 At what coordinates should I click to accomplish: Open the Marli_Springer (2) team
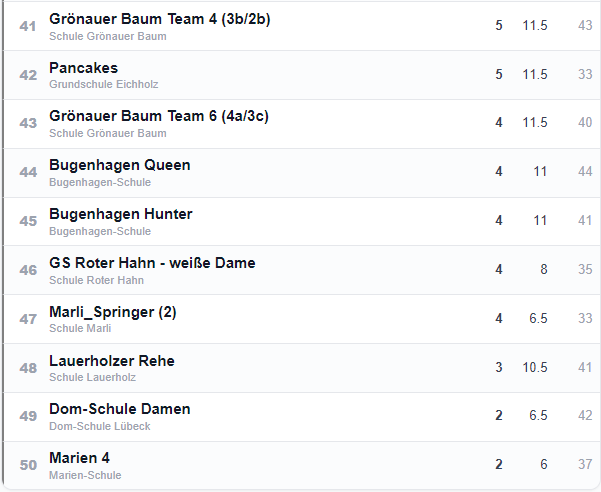pyautogui.click(x=112, y=312)
